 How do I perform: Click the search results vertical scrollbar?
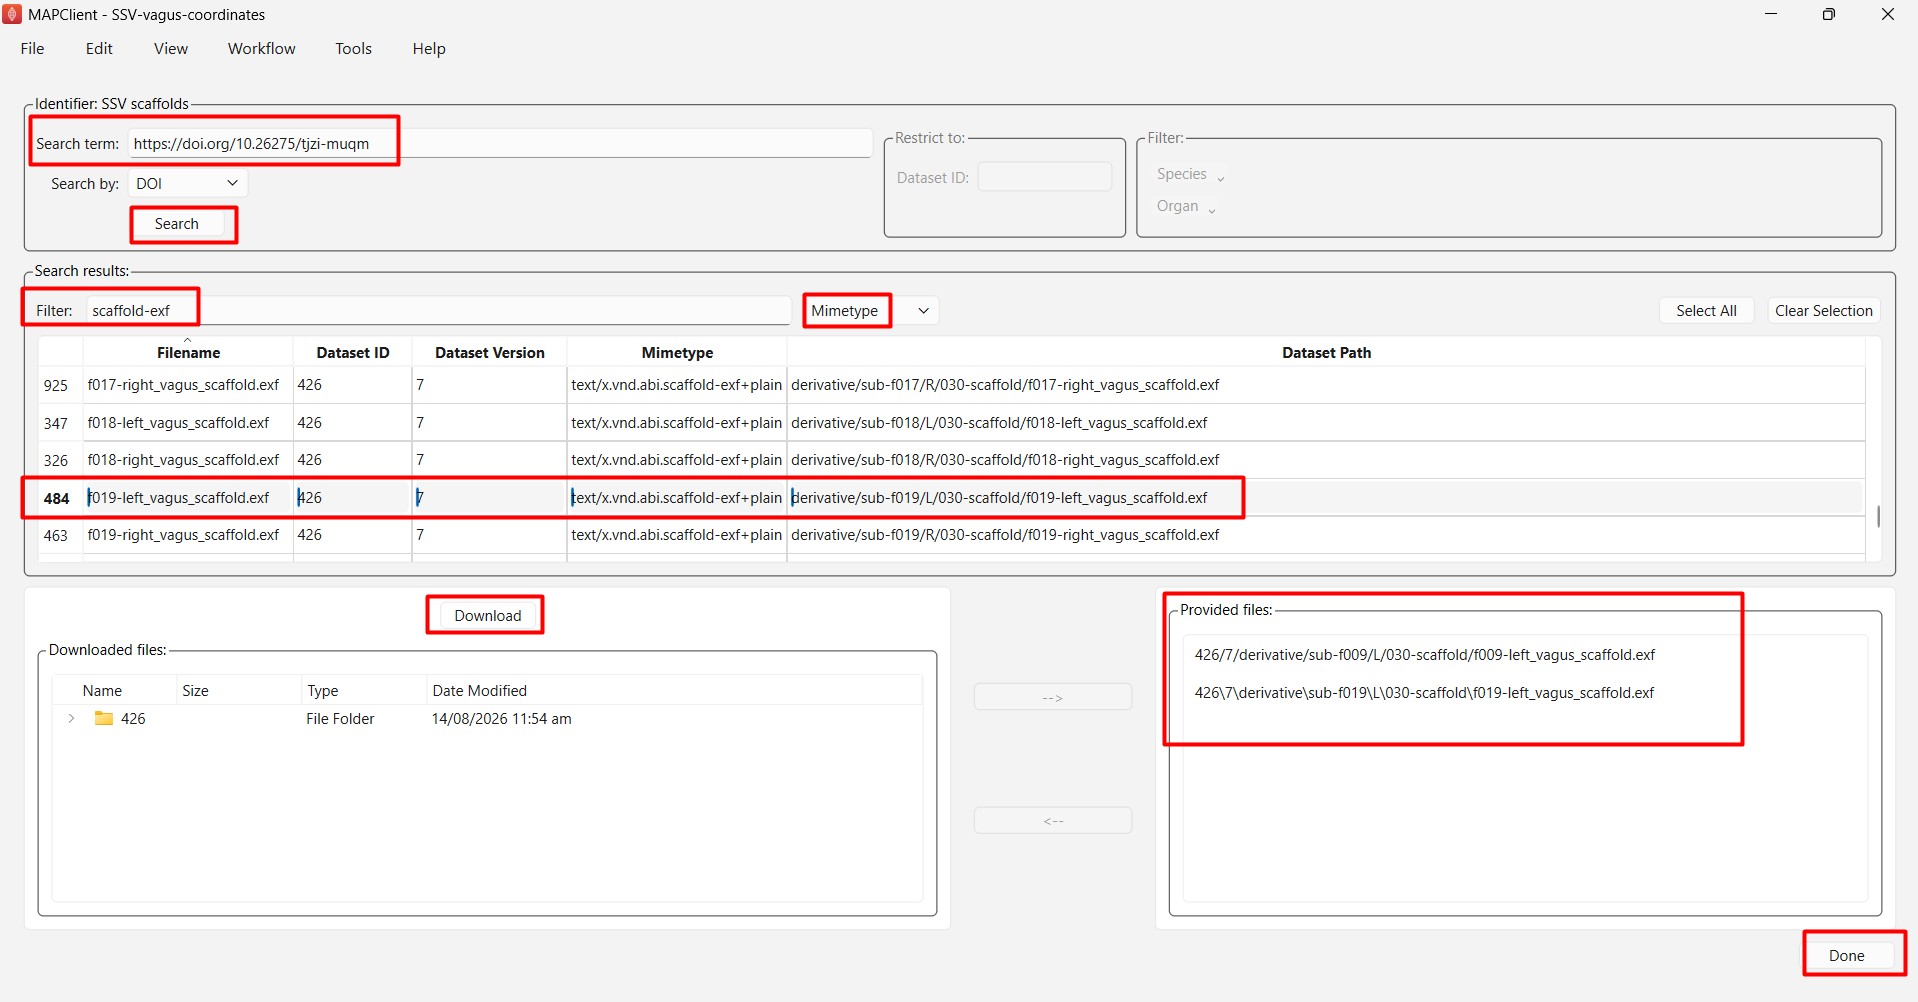pyautogui.click(x=1878, y=516)
